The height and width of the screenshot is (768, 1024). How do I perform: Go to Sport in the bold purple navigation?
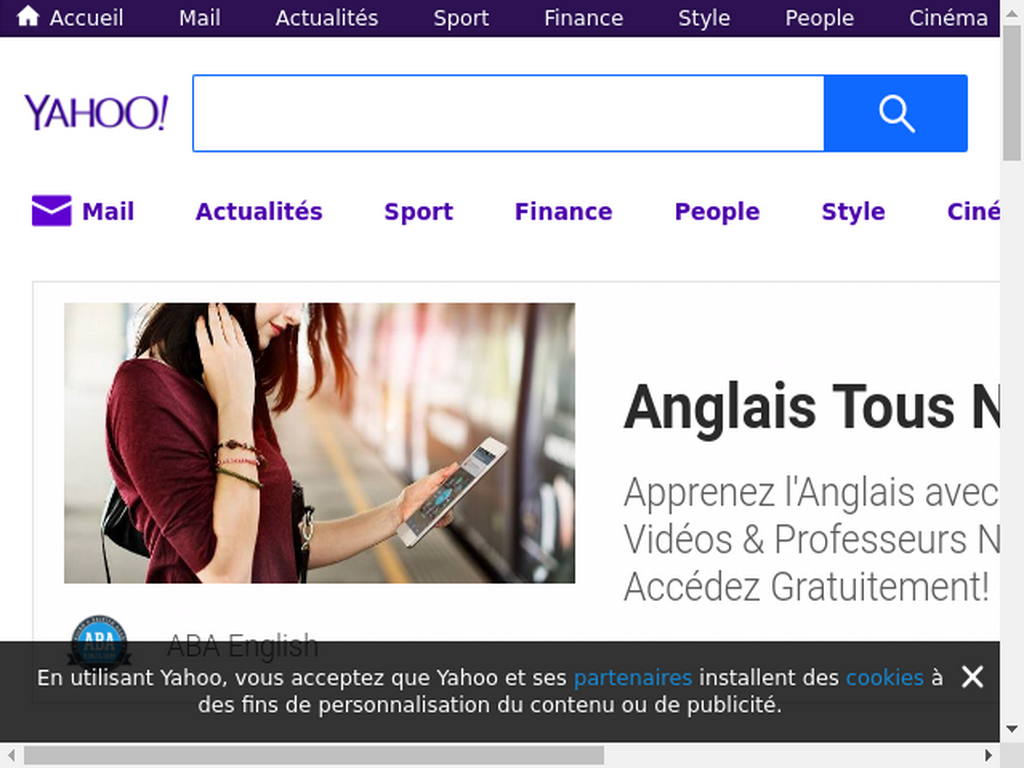pos(419,212)
